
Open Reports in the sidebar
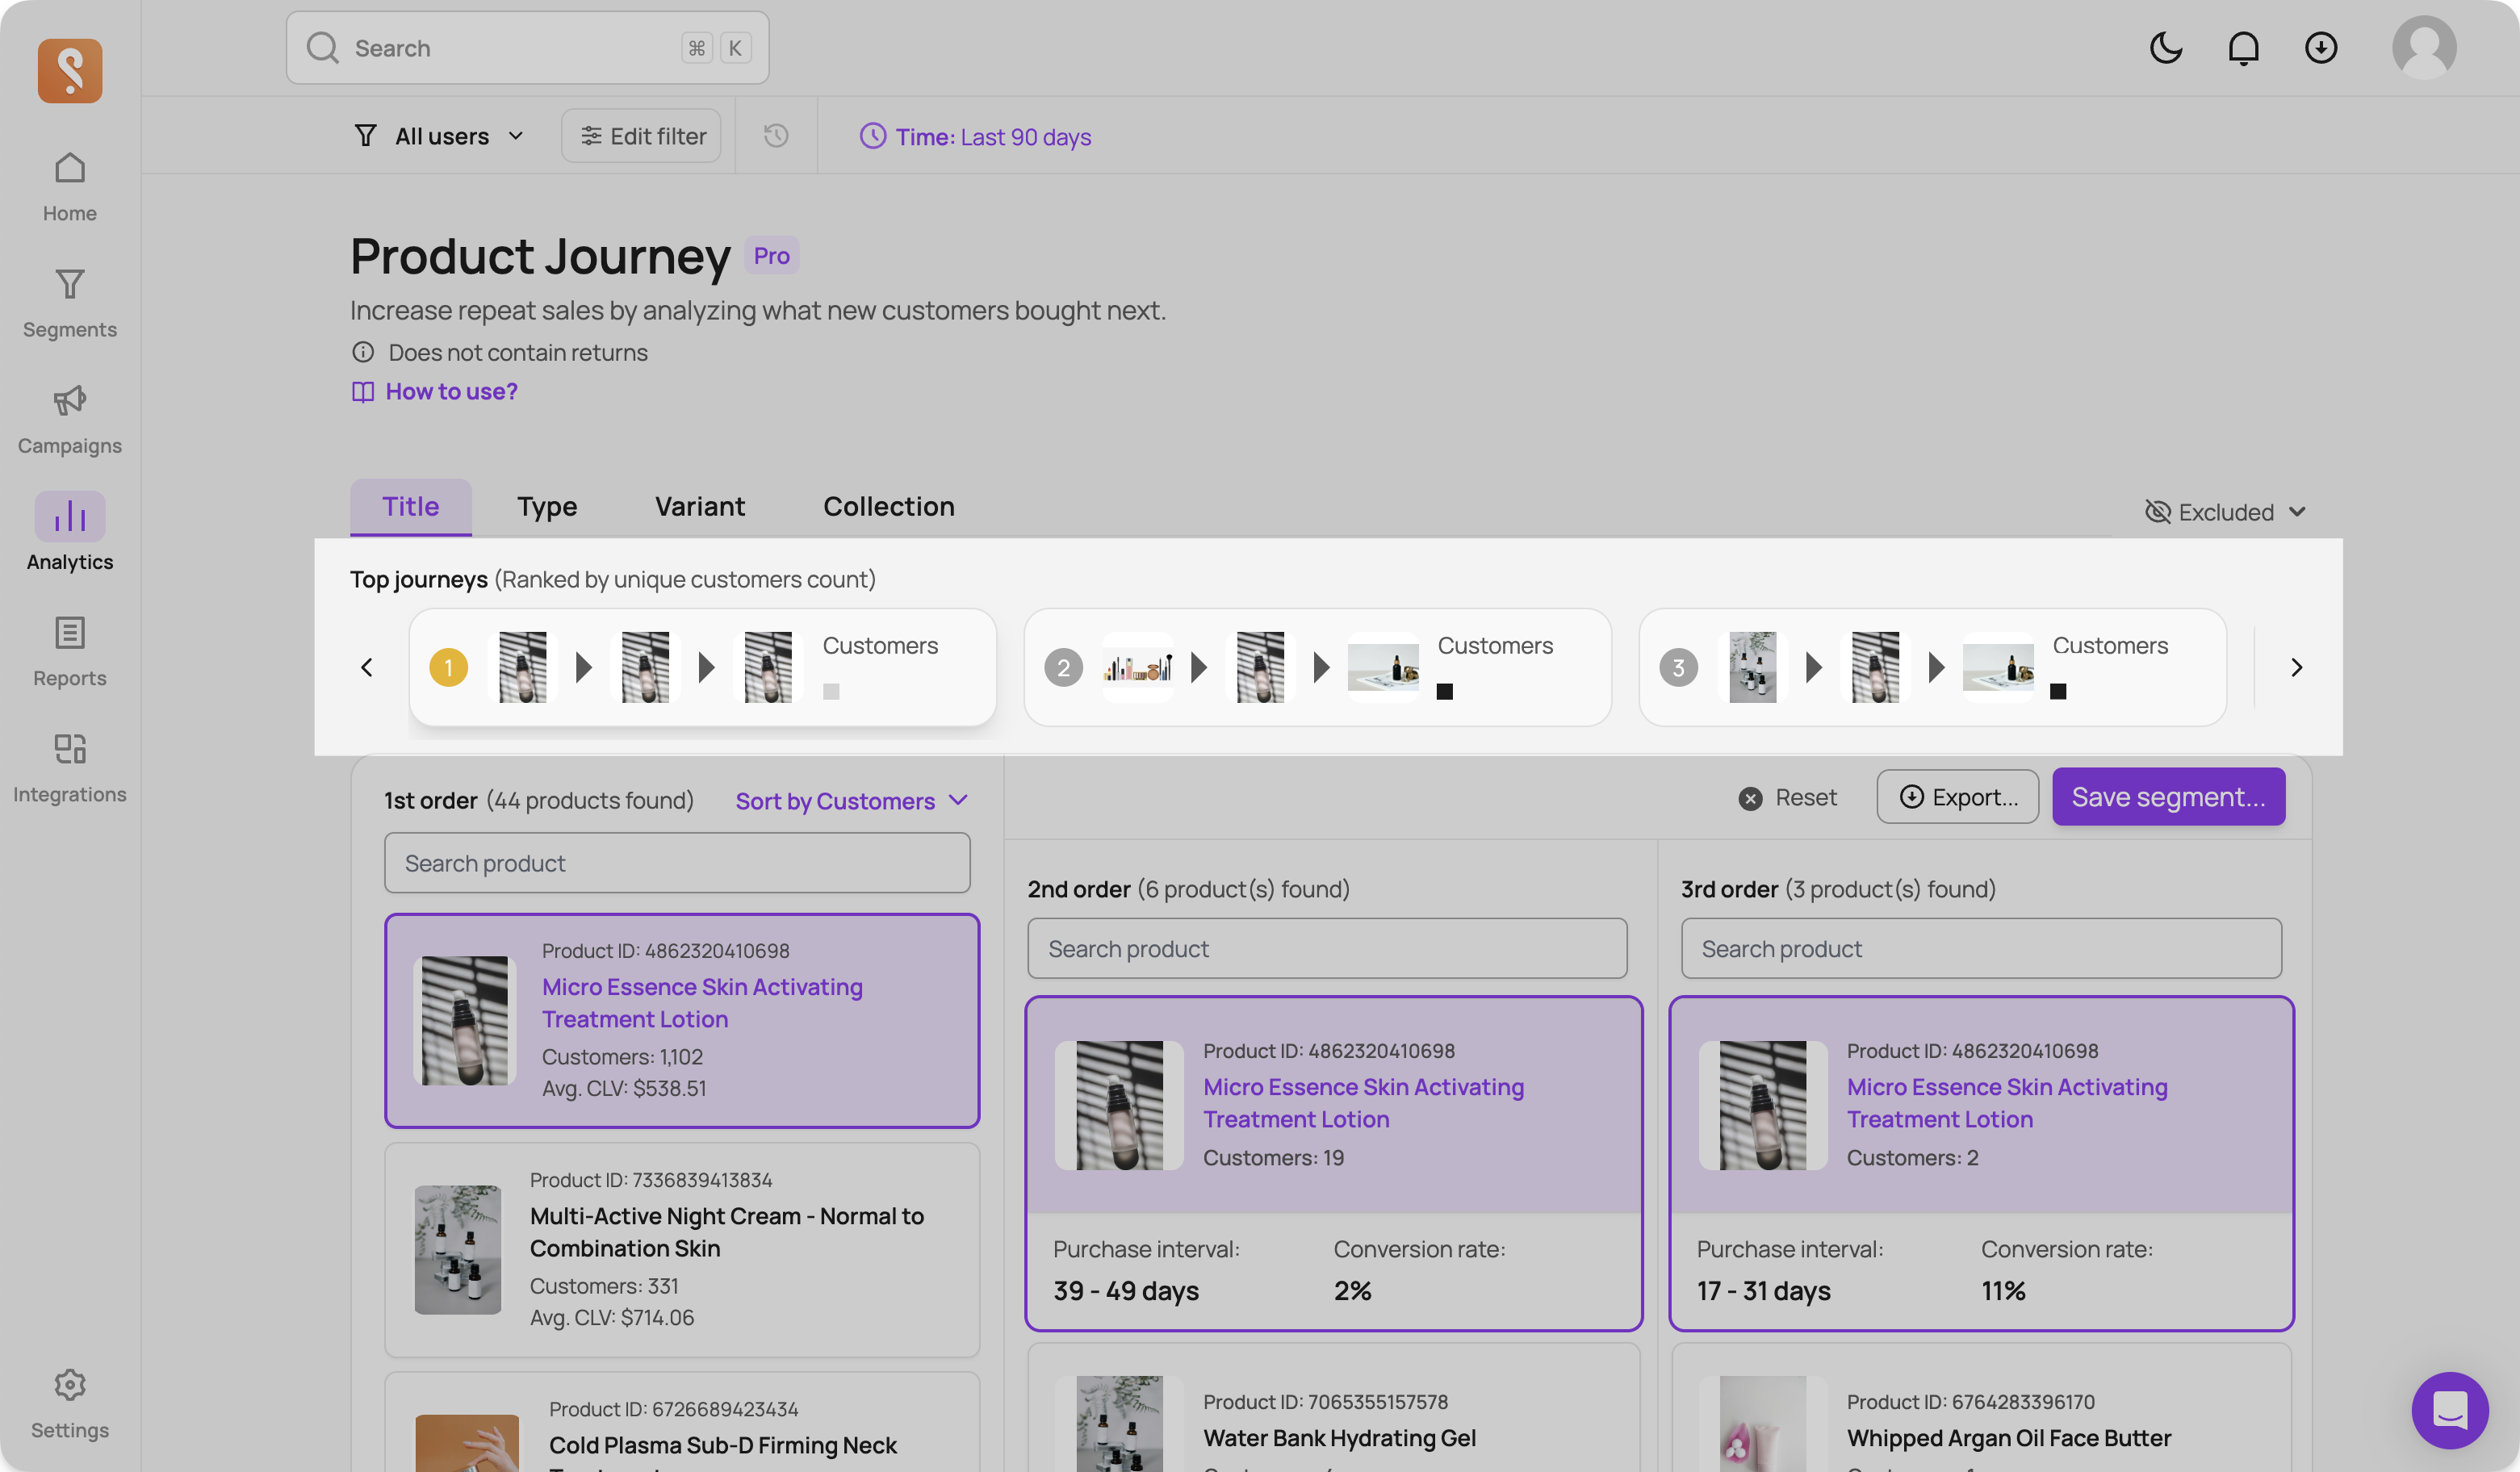tap(70, 651)
